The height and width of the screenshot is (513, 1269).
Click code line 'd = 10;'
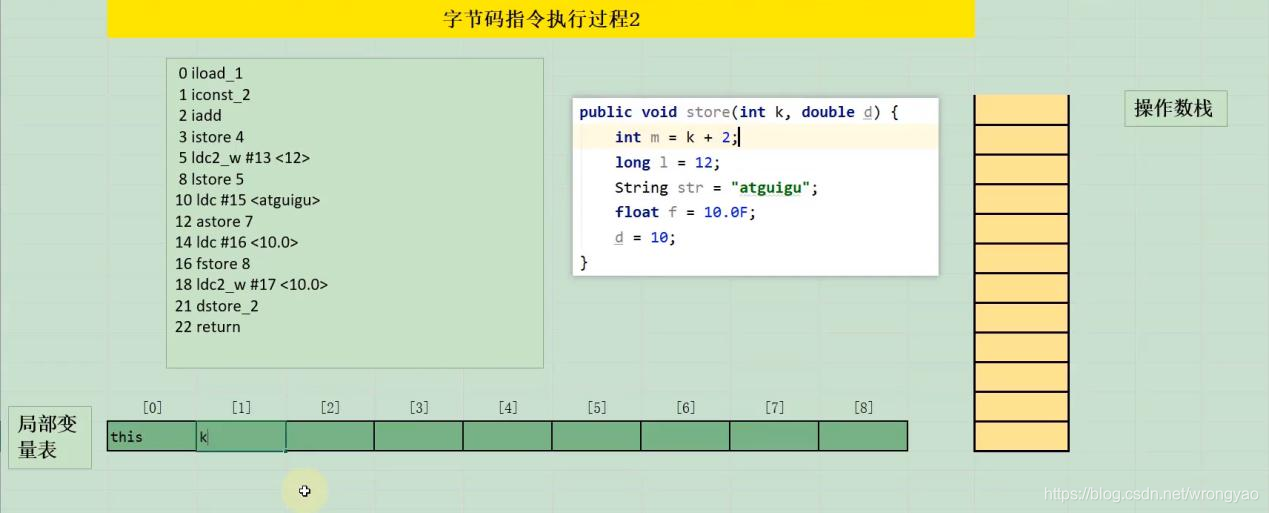(x=645, y=237)
